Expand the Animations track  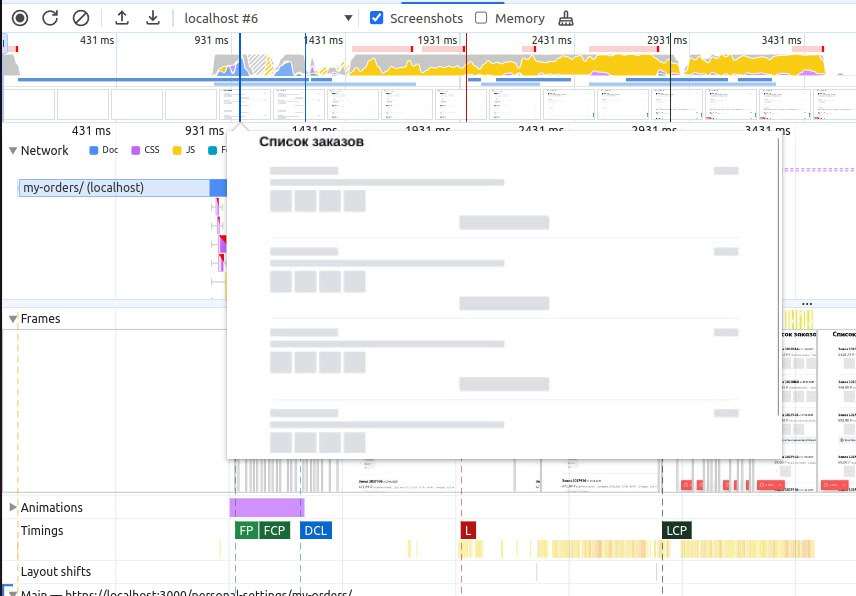point(13,507)
